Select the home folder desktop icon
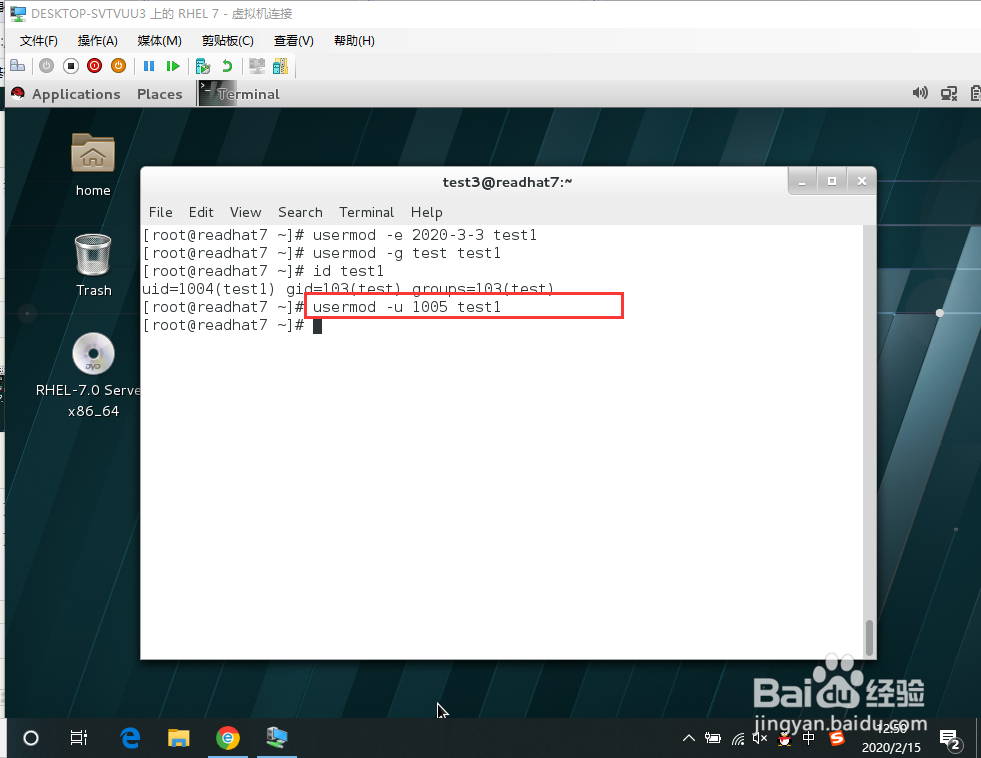Screen dimensions: 981x758 (93, 164)
